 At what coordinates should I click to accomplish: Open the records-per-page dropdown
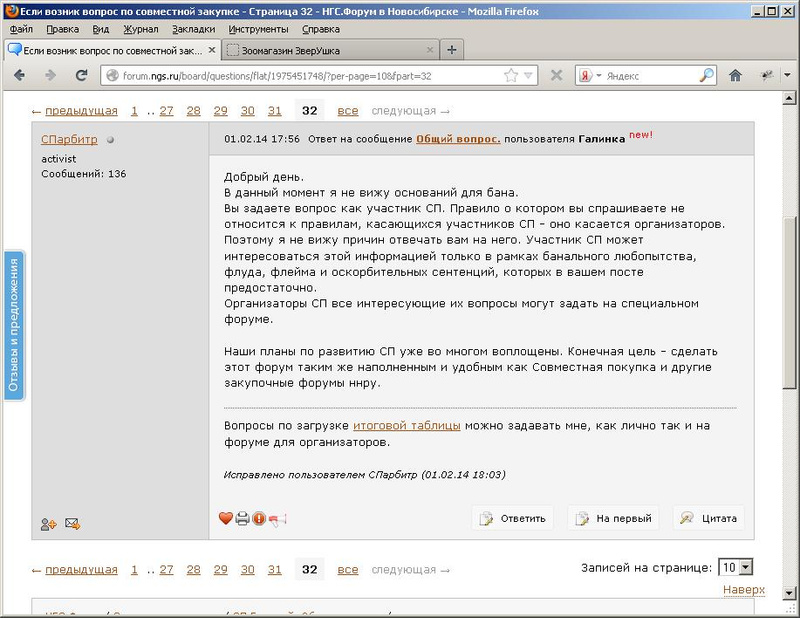(735, 567)
